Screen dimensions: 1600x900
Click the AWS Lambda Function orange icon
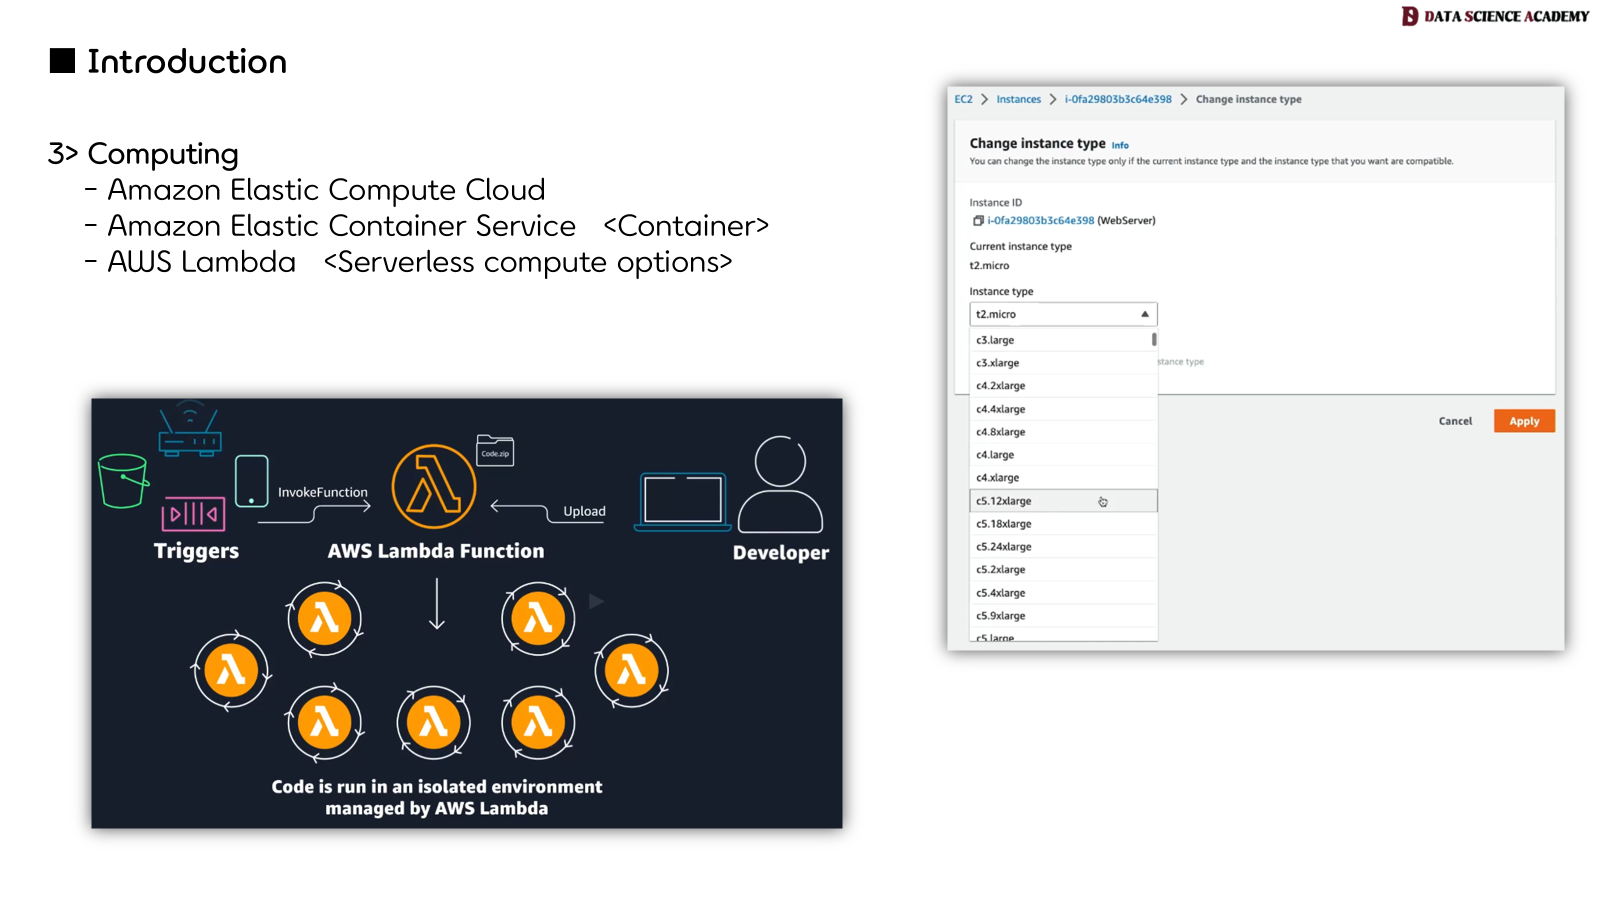point(434,486)
